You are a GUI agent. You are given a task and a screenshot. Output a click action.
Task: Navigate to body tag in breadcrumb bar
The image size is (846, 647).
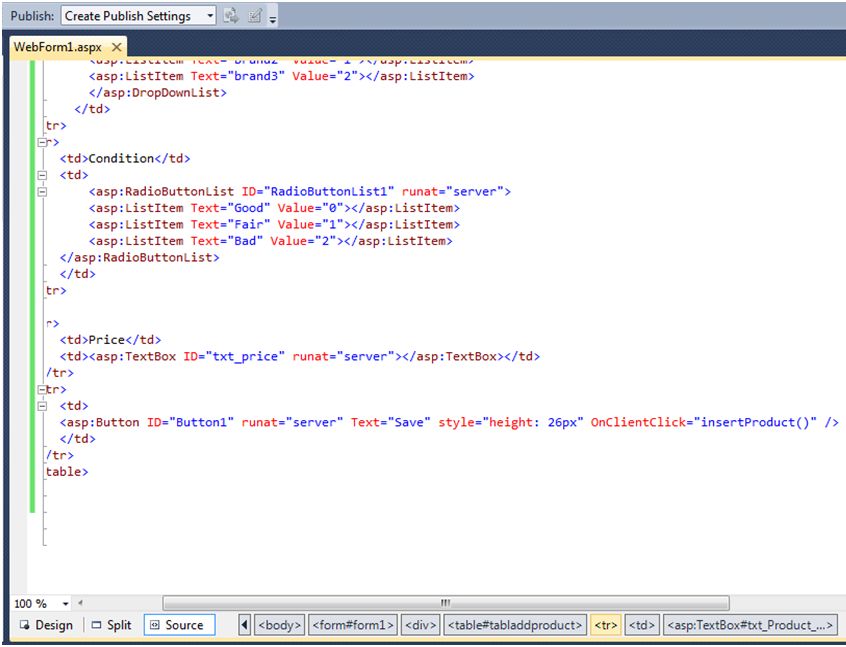[279, 624]
